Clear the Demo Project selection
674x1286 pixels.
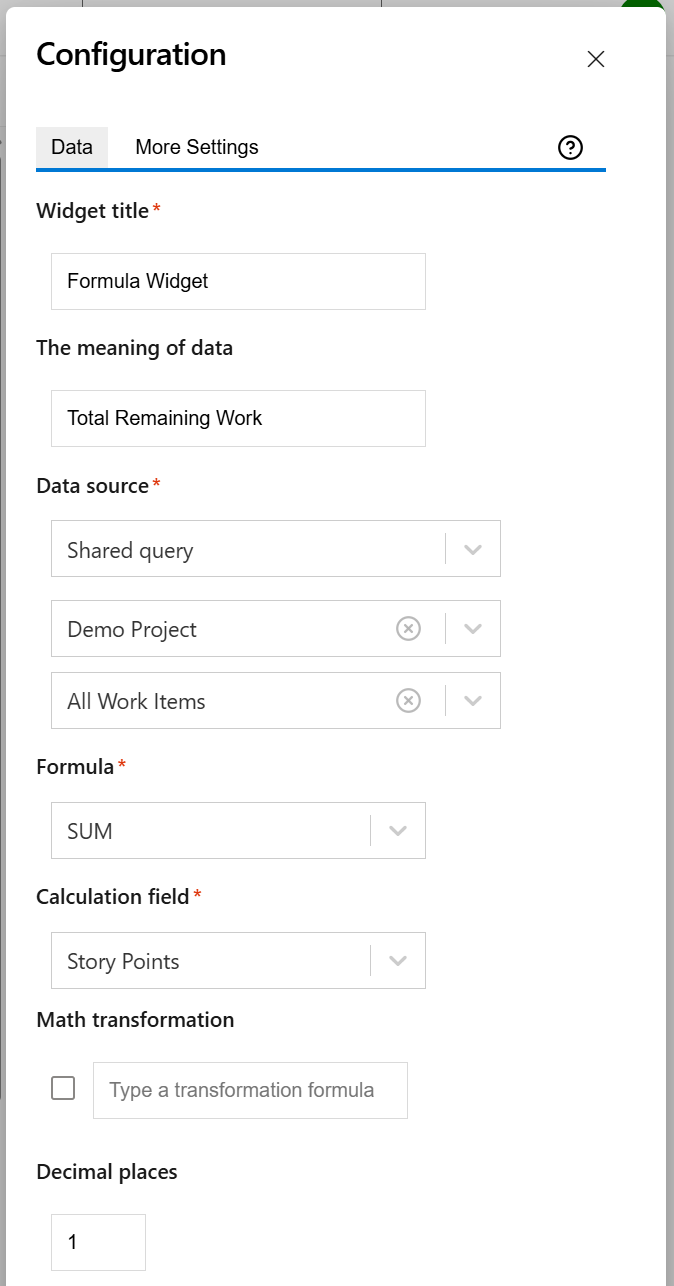tap(408, 628)
